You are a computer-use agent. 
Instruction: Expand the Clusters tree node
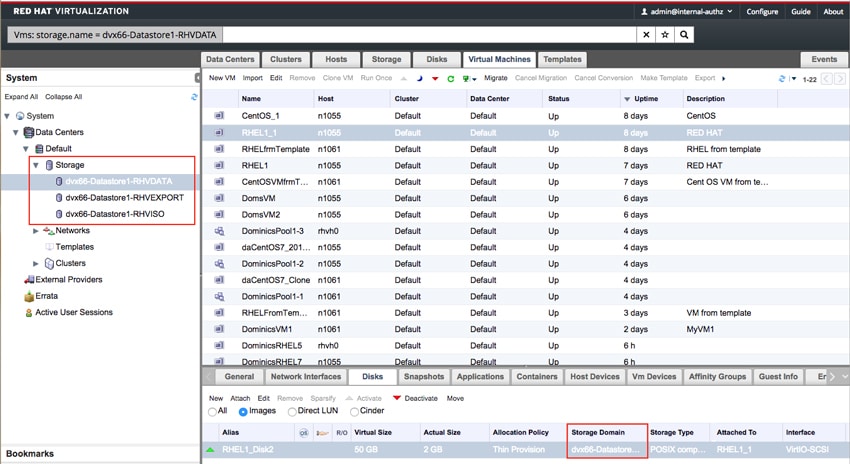(x=36, y=263)
